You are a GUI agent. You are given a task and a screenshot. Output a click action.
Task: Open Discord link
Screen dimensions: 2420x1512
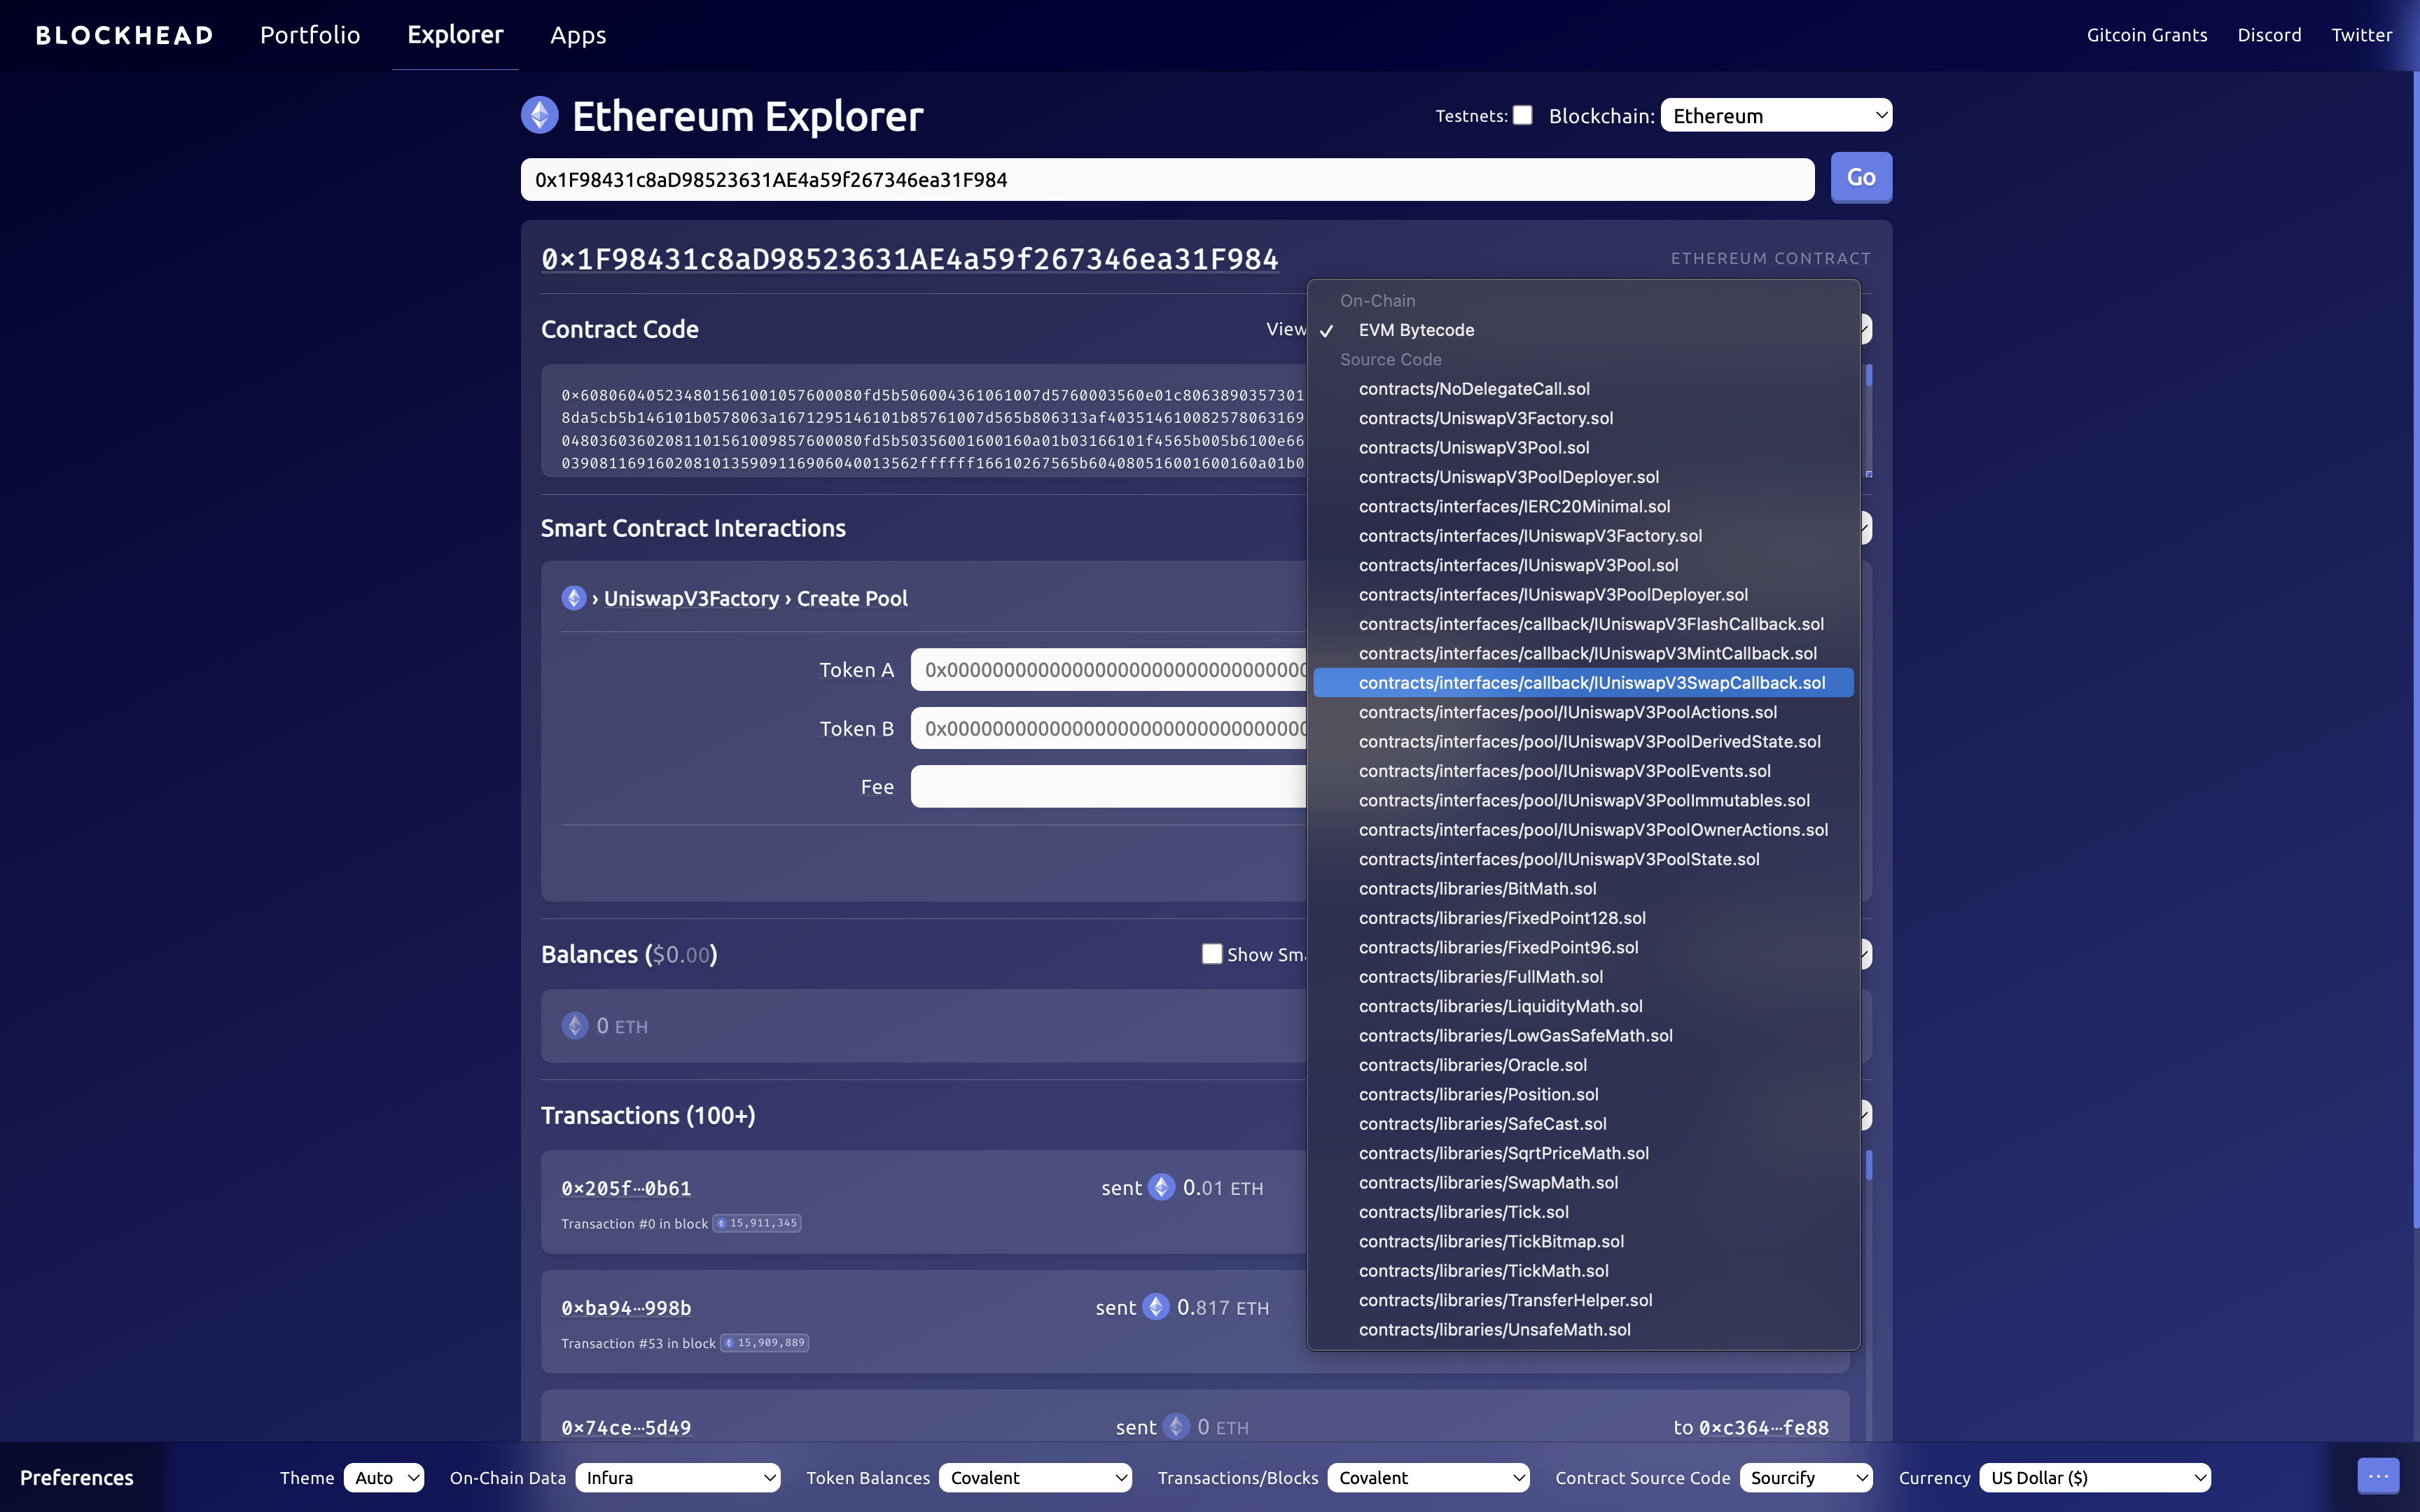(2269, 35)
